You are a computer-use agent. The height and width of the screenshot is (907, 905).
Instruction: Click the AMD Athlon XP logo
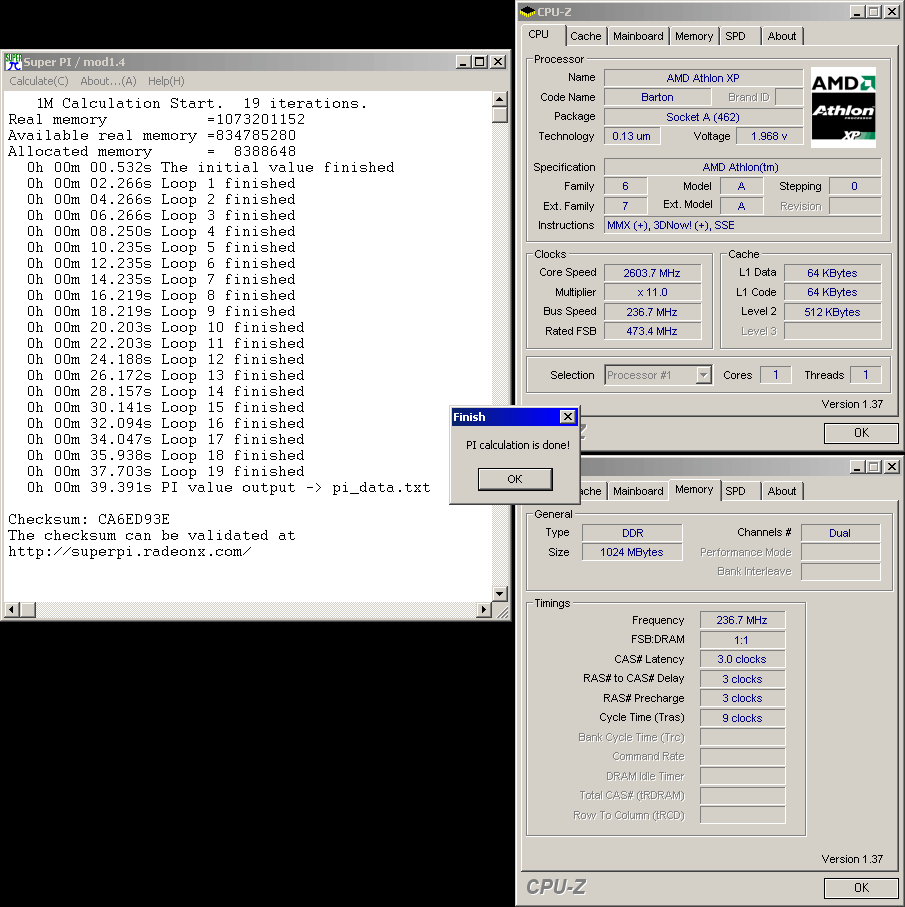(x=843, y=108)
